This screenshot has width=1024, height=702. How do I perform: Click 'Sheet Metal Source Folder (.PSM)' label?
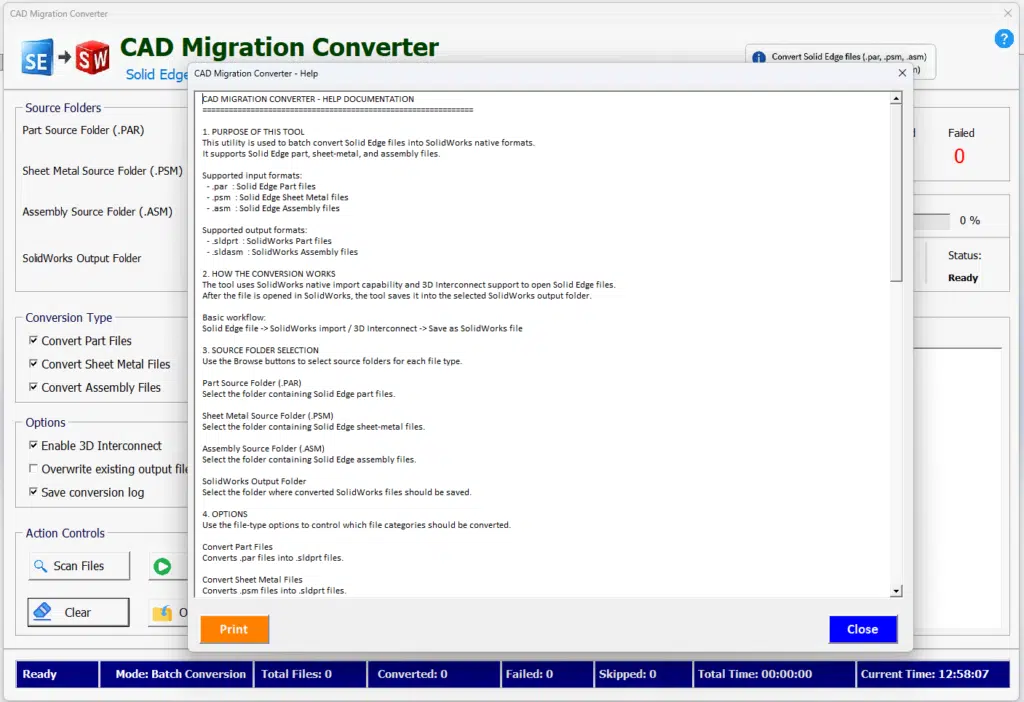[x=103, y=171]
